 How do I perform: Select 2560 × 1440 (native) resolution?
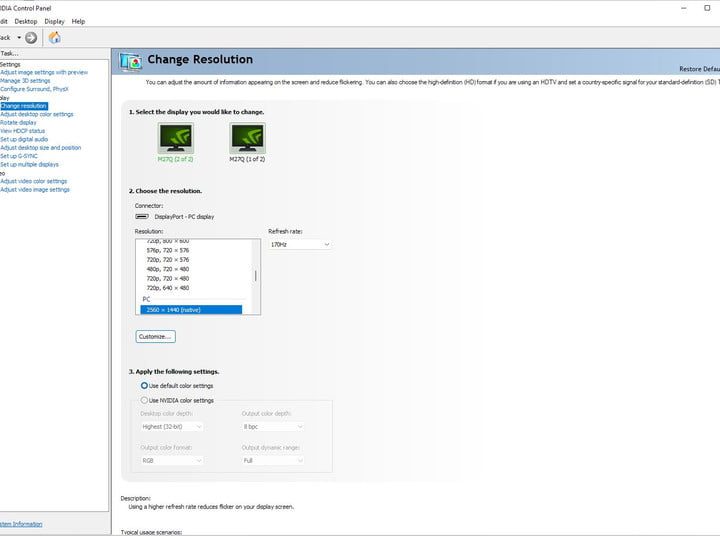(191, 310)
